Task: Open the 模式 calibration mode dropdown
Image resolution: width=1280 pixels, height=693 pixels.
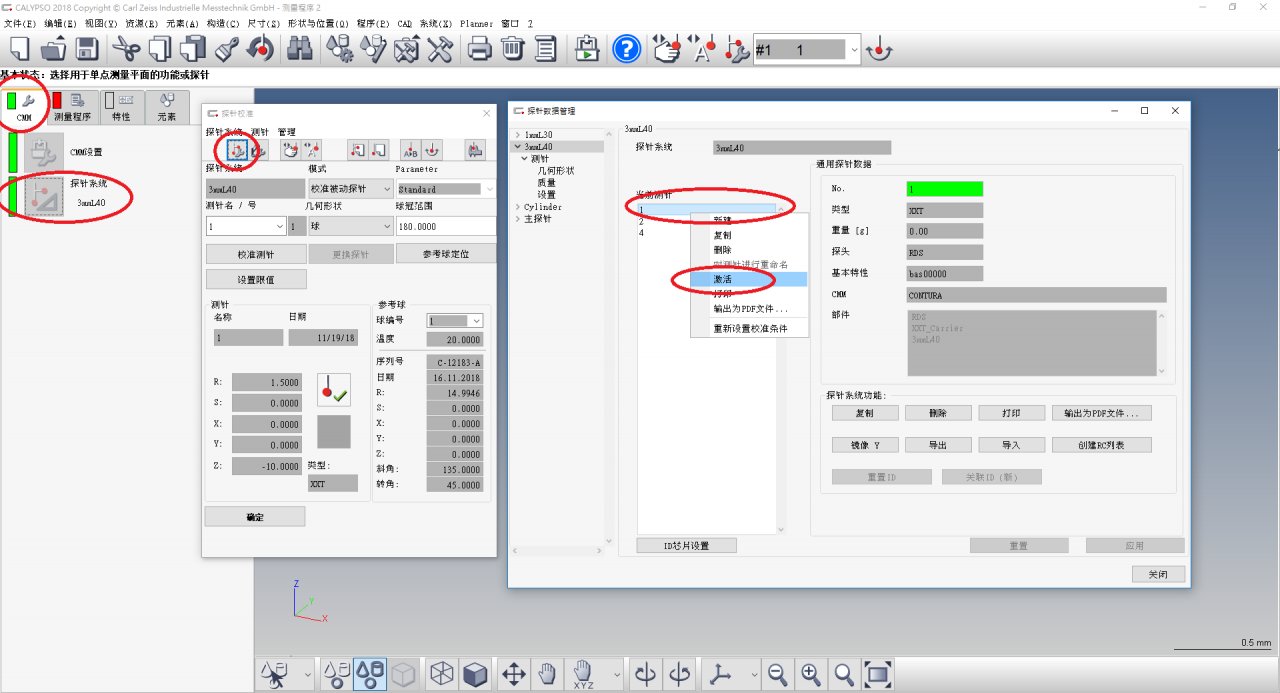Action: [388, 189]
